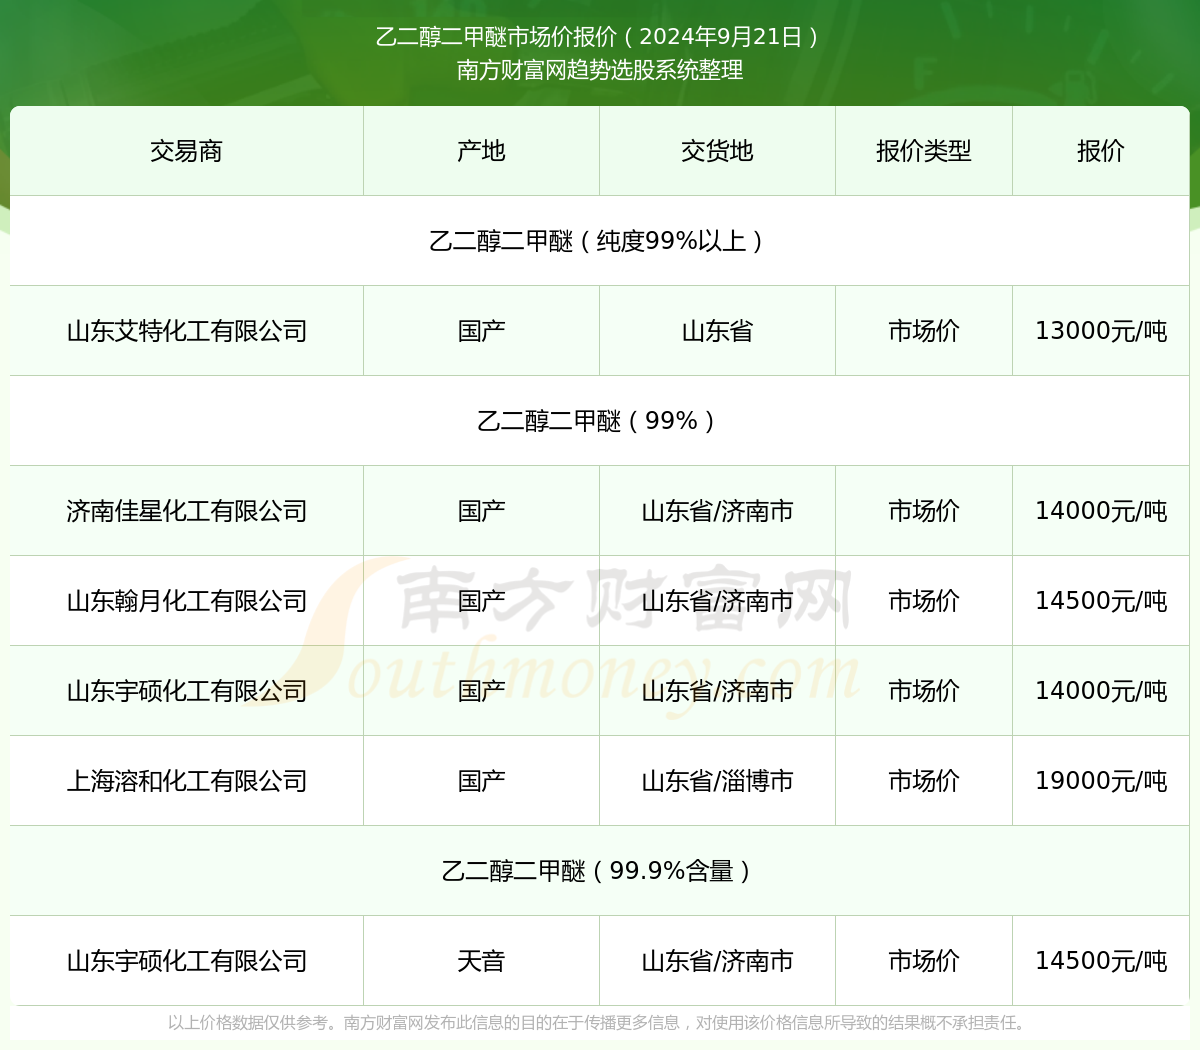Image resolution: width=1200 pixels, height=1050 pixels.
Task: Click the 报价类型 column header
Action: (923, 150)
